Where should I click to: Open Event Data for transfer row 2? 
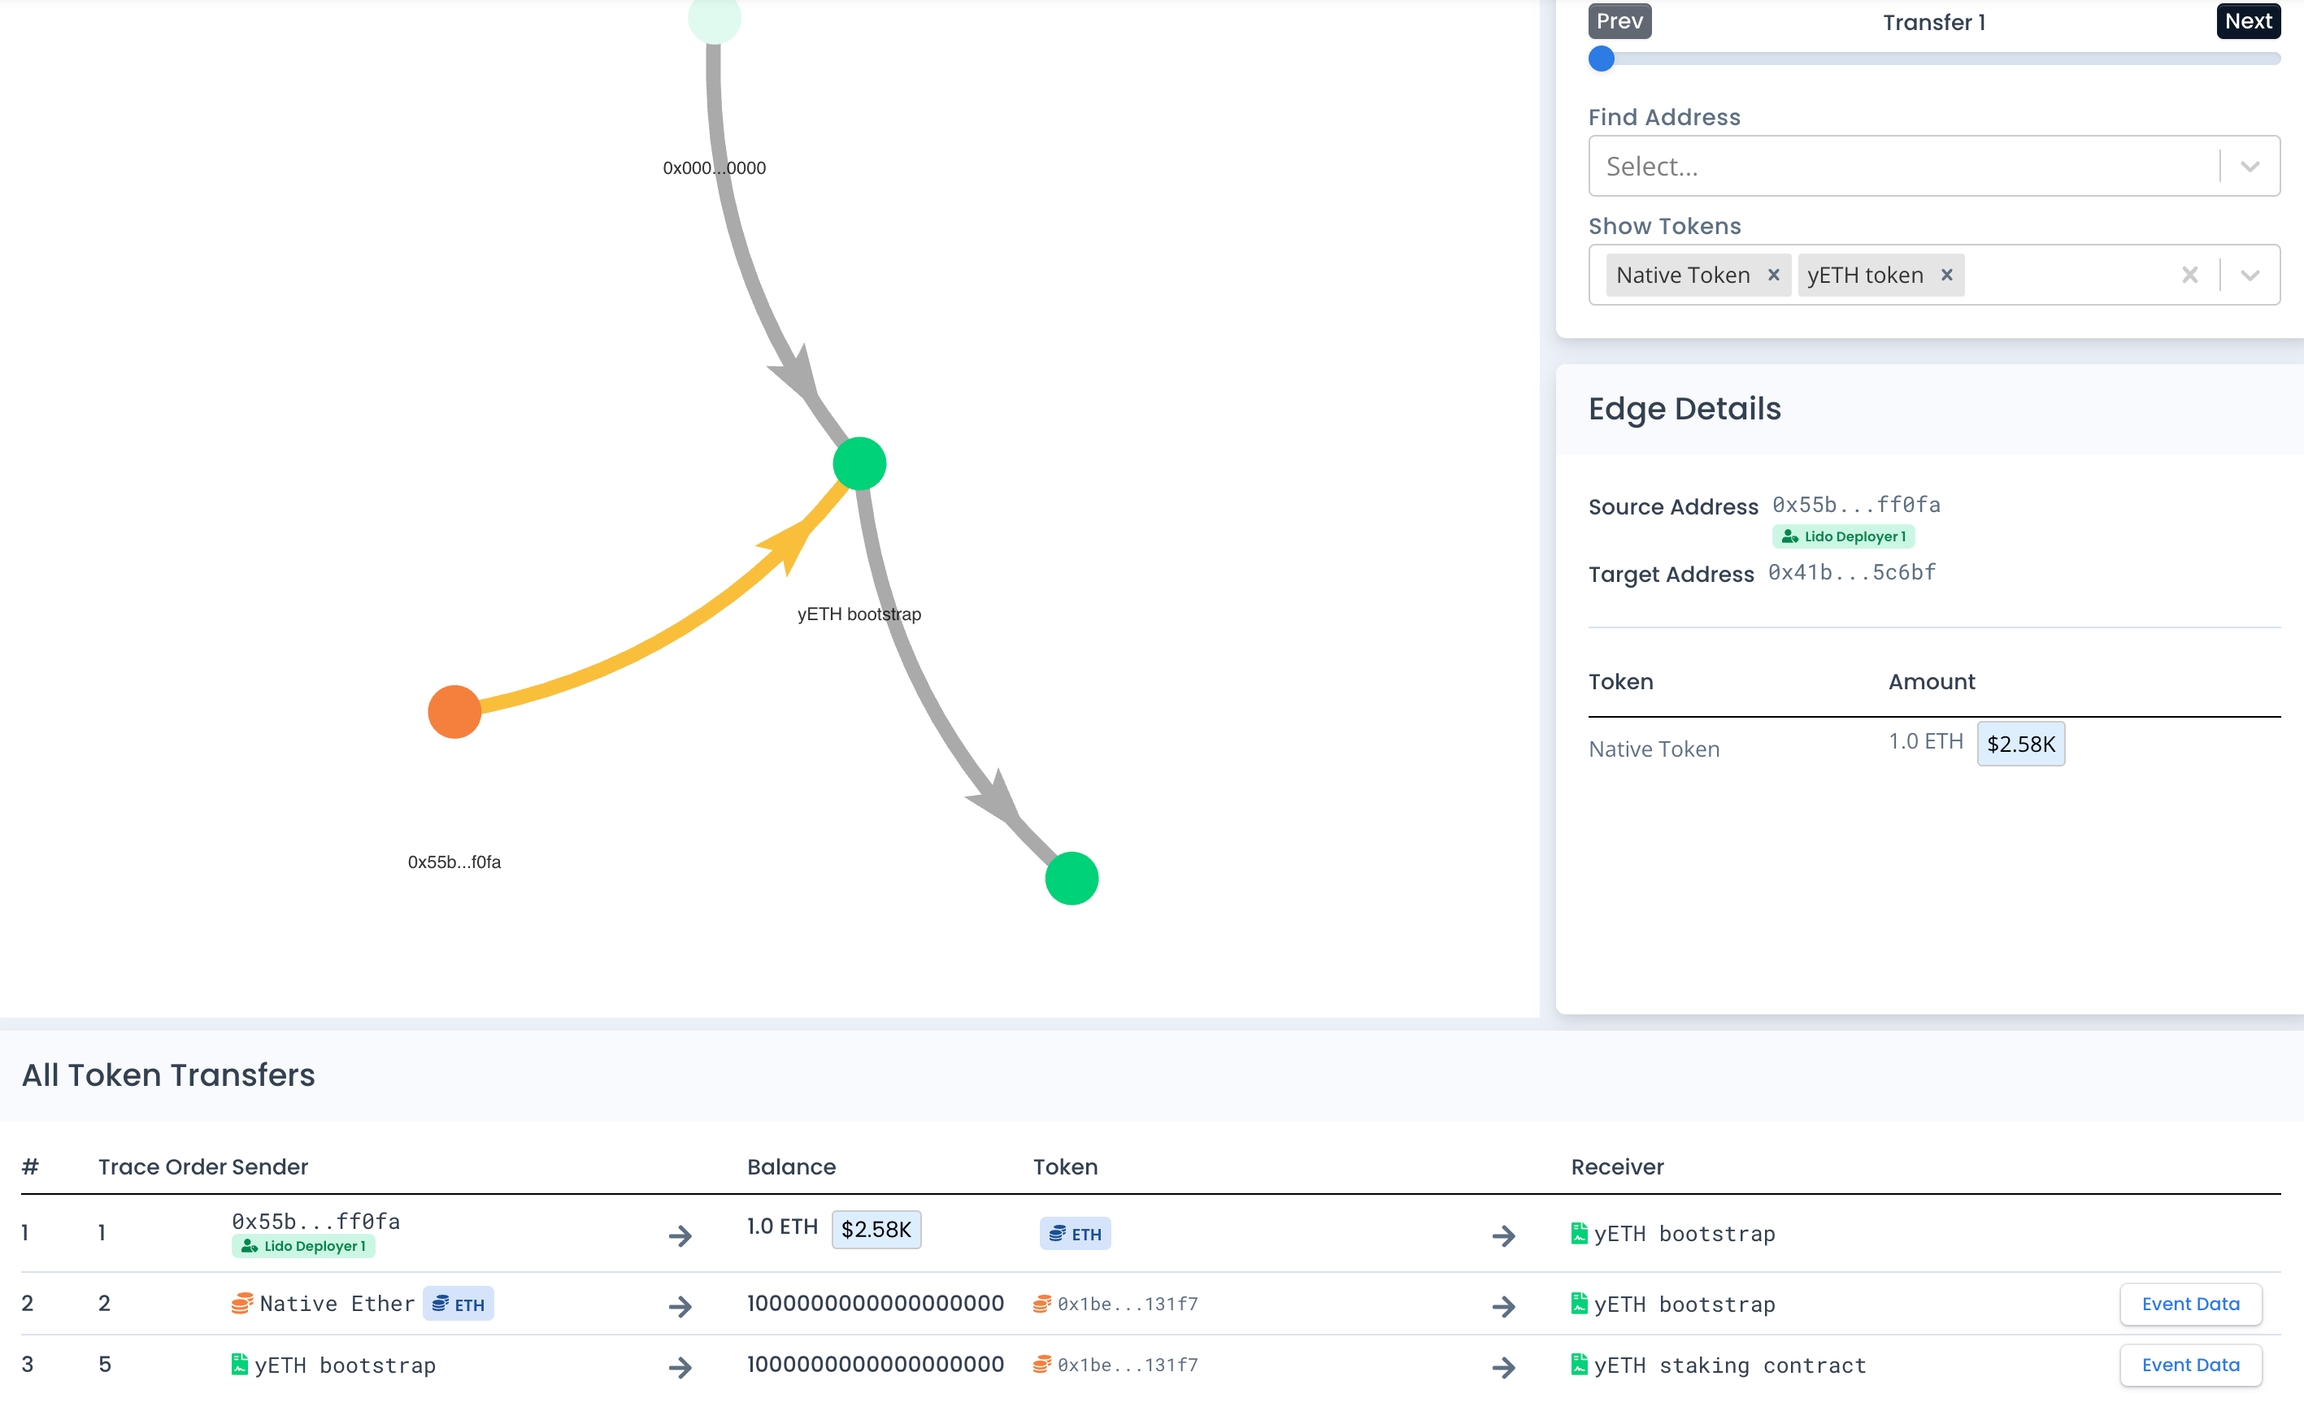point(2190,1304)
